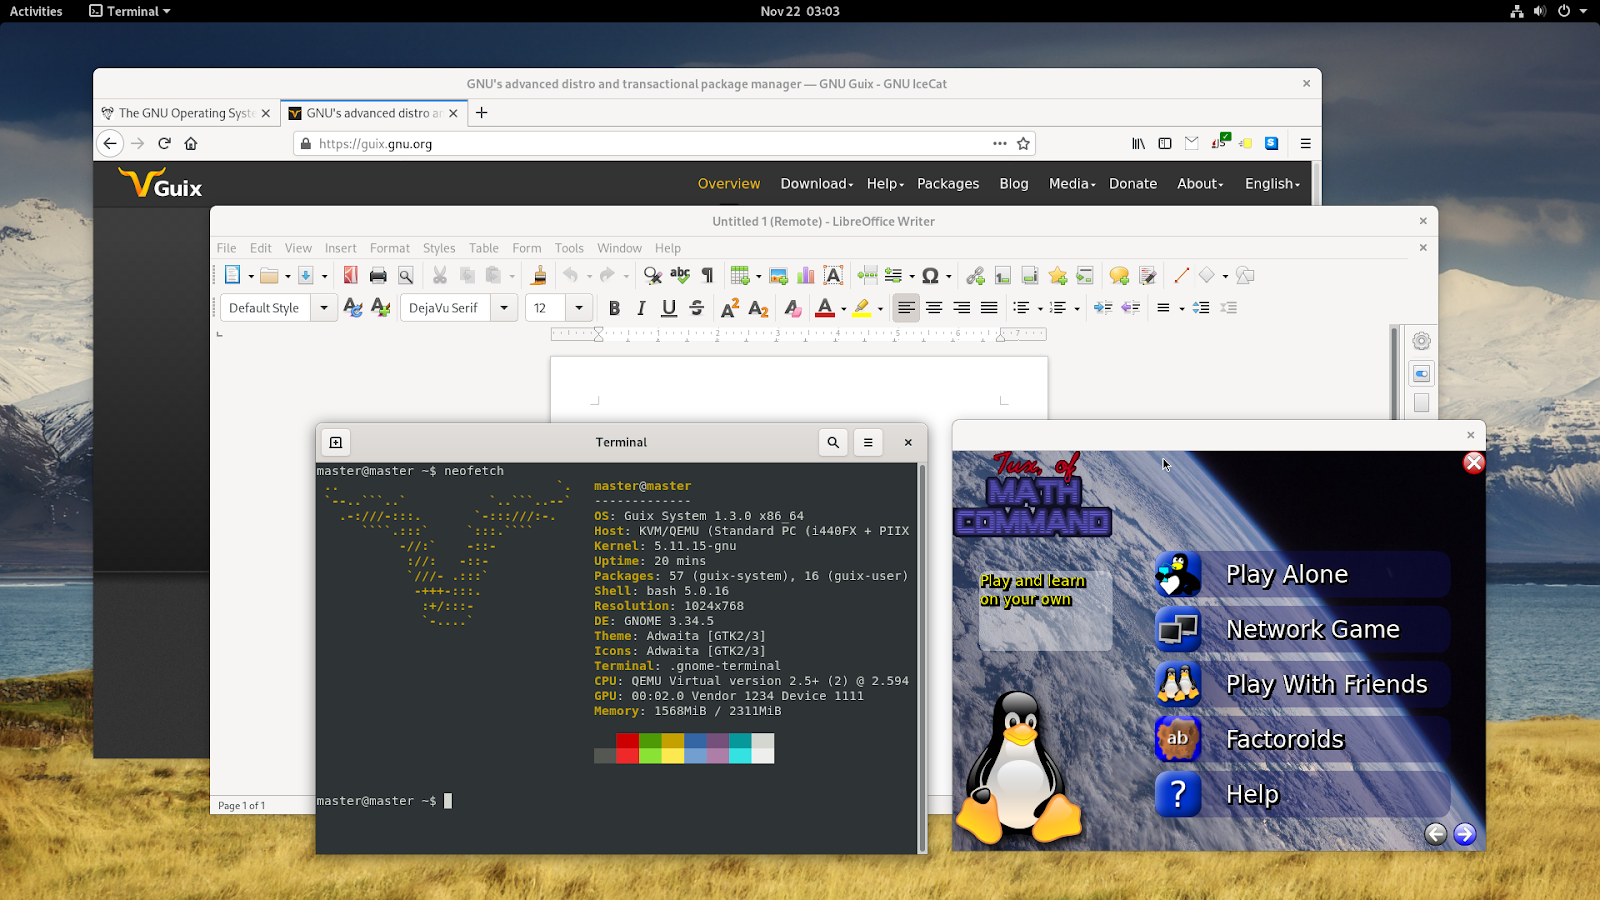Click the Font Color red A swatch
The width and height of the screenshot is (1600, 900).
point(825,308)
